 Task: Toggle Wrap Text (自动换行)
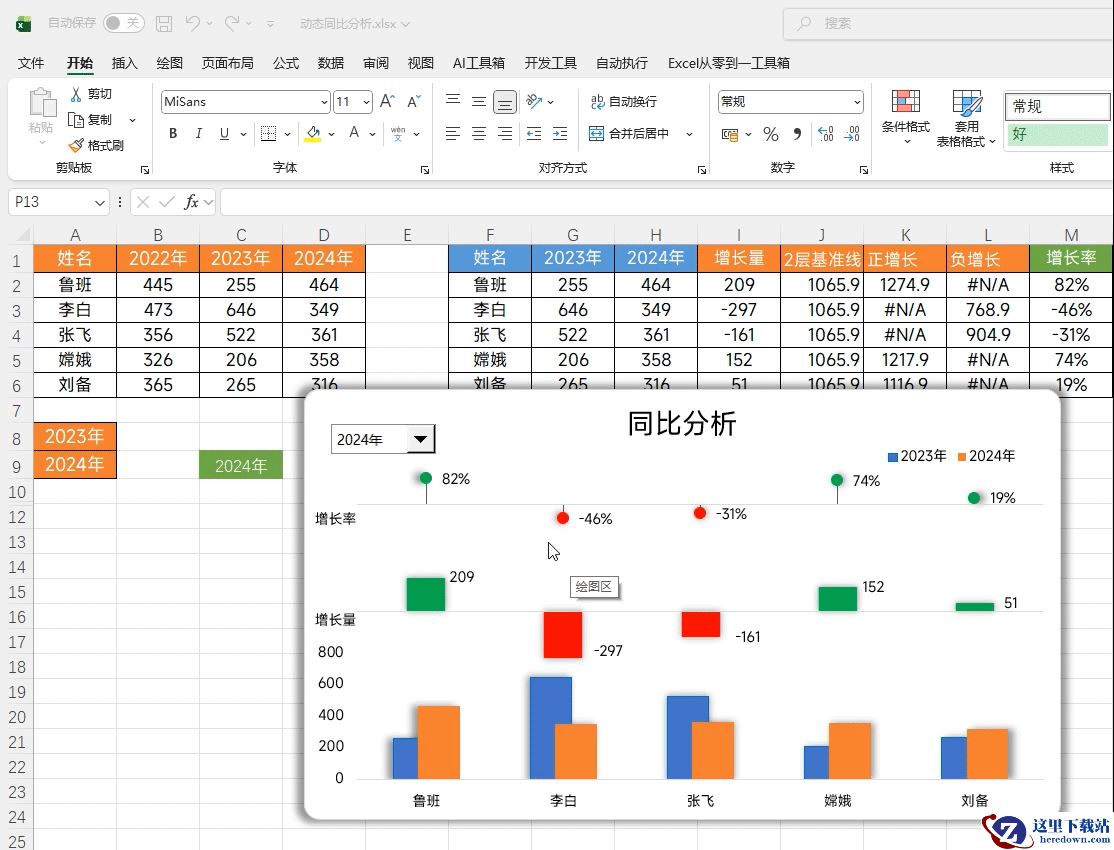pos(624,102)
